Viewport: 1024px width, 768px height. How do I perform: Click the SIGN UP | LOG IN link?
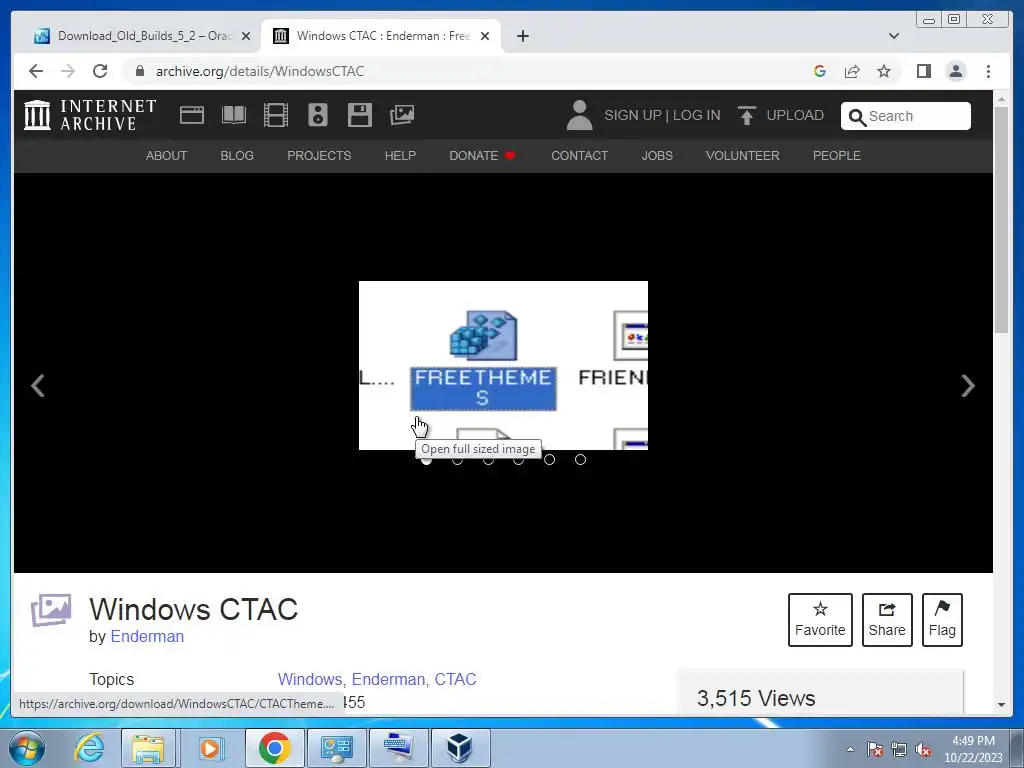[x=662, y=115]
